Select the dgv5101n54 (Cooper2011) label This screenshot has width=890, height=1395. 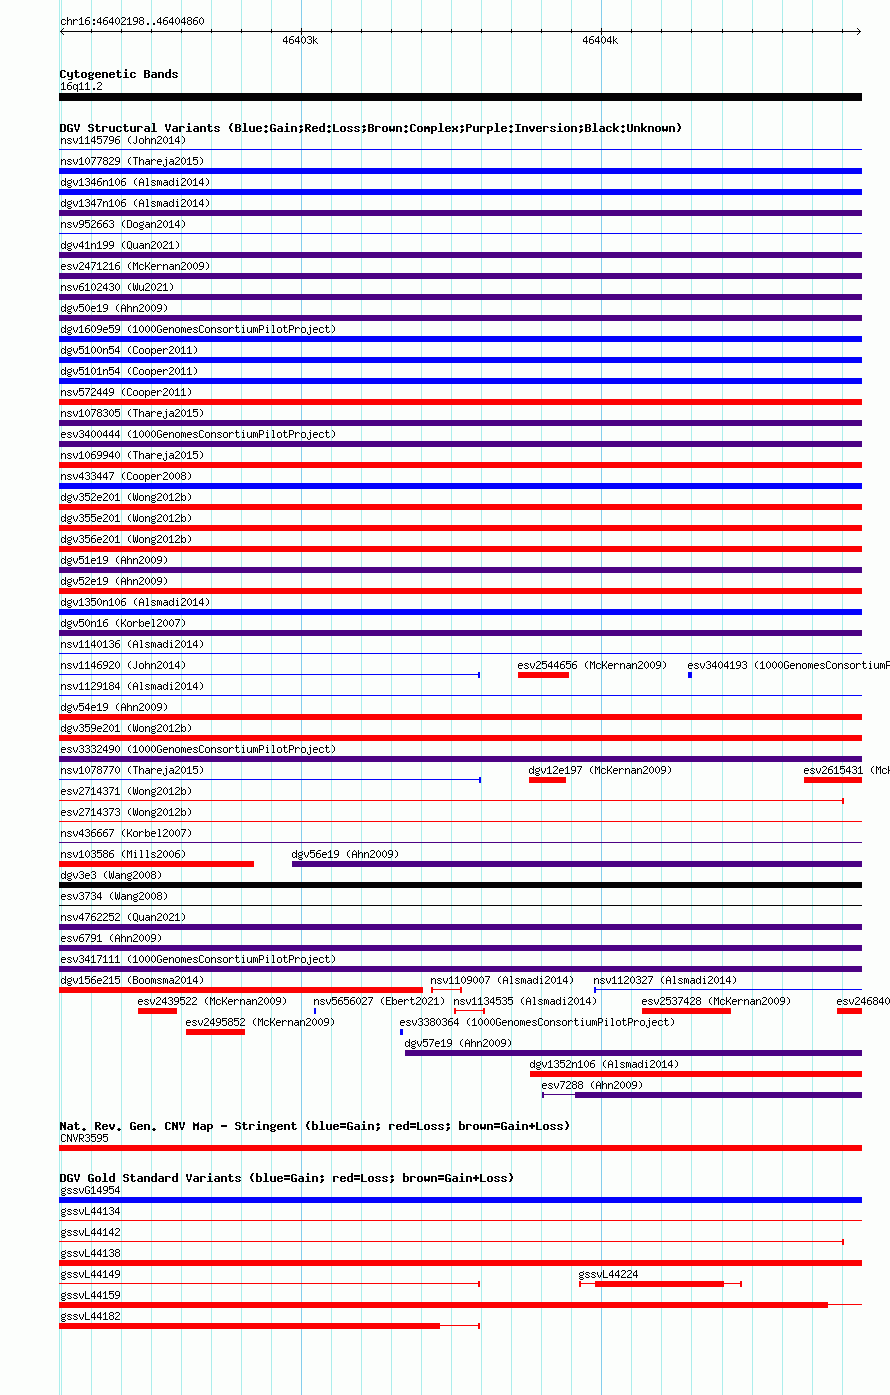pos(129,371)
